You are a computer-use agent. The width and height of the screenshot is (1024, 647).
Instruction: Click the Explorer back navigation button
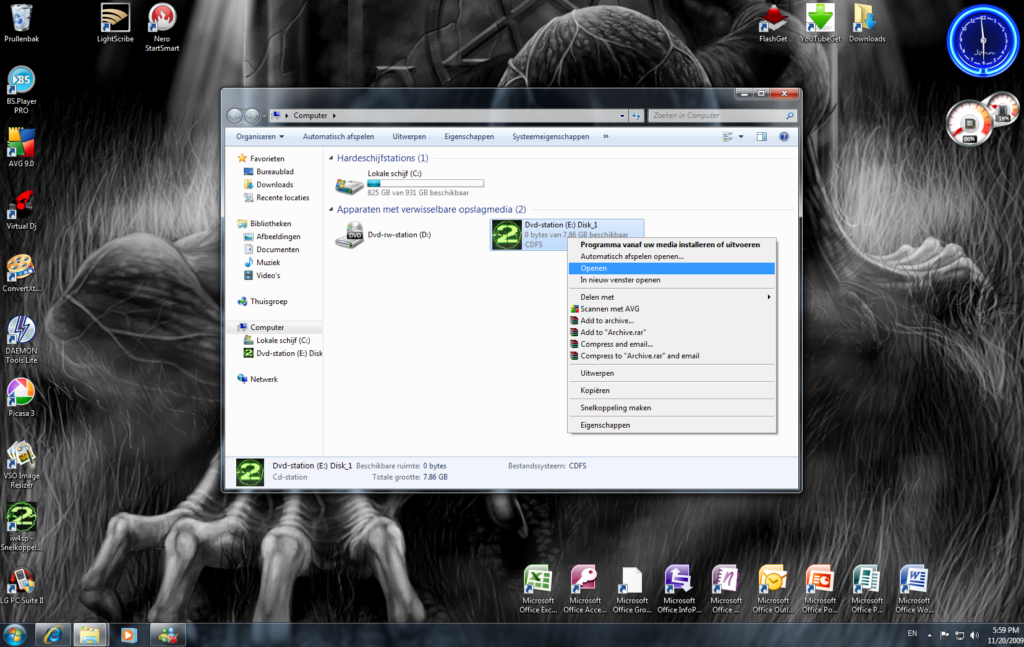pos(234,116)
